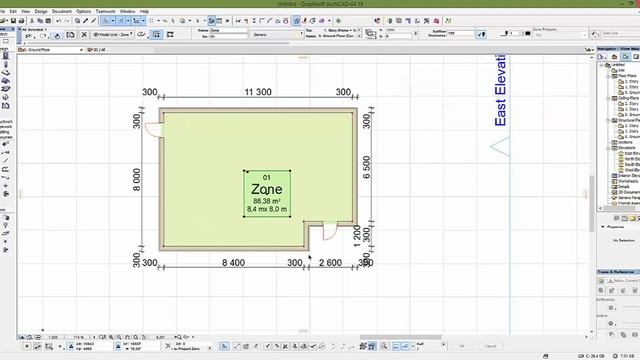Click the Copy icon in the toolbar
640x360 pixels.
click(40, 21)
